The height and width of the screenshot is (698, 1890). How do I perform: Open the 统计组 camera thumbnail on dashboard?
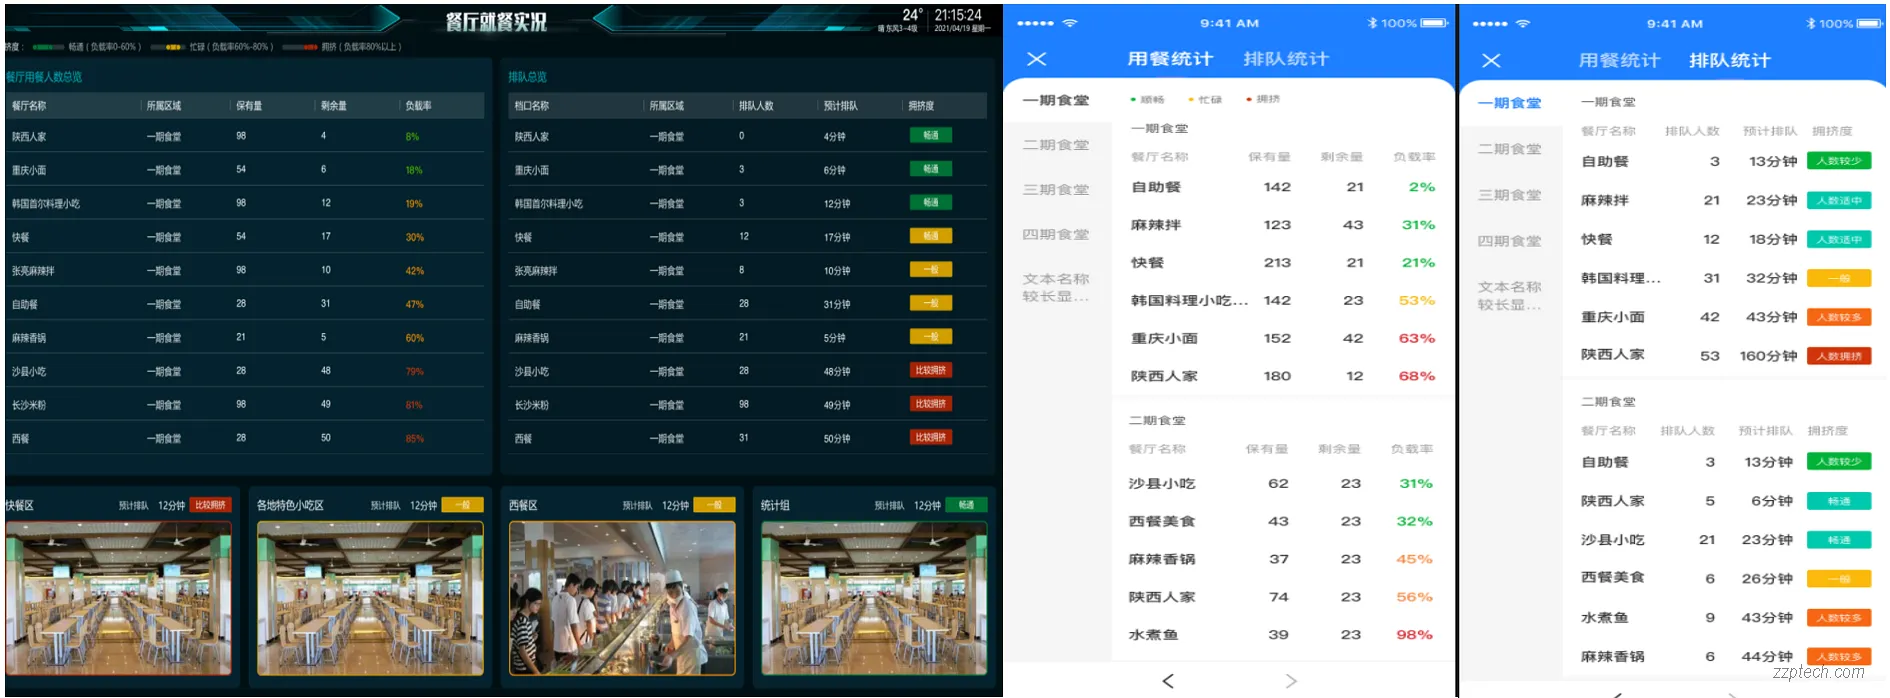click(x=874, y=598)
